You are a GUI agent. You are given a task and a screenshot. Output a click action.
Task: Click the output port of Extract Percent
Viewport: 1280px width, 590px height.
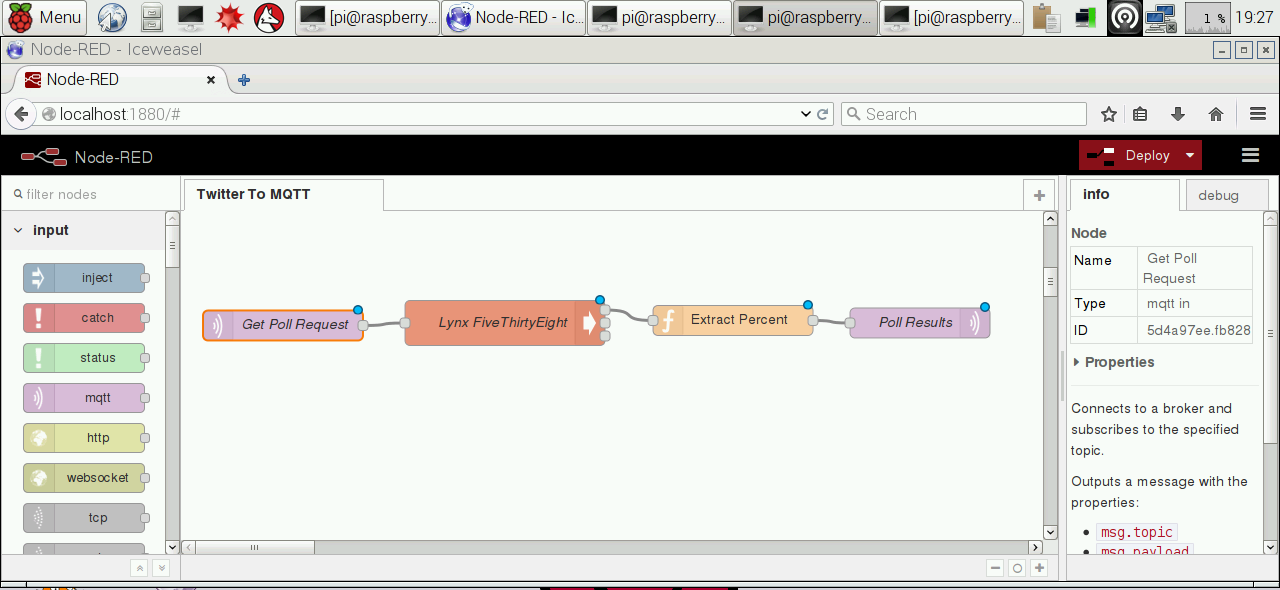tap(813, 320)
